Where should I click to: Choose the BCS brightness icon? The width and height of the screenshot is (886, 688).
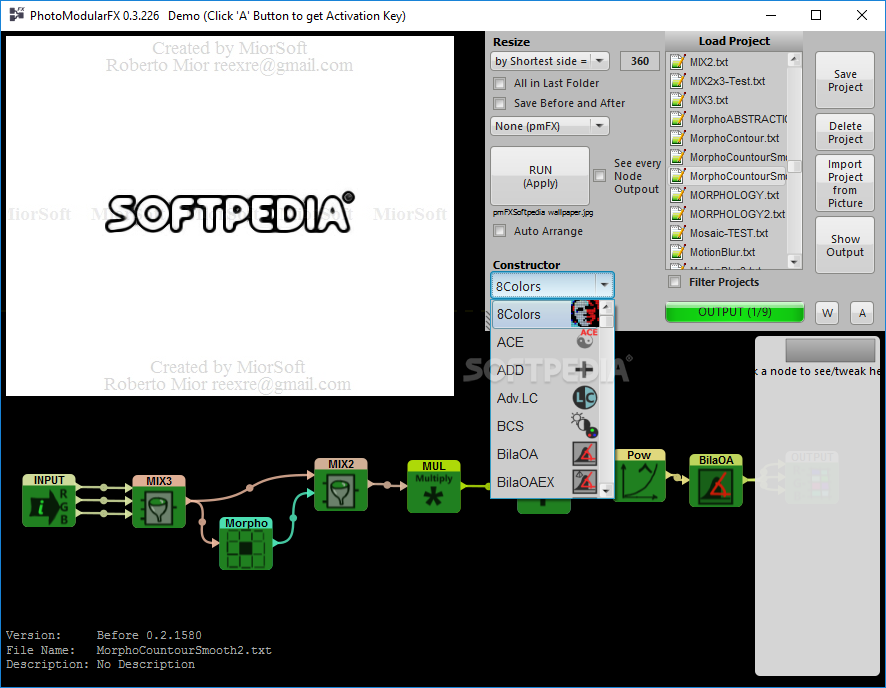point(584,425)
